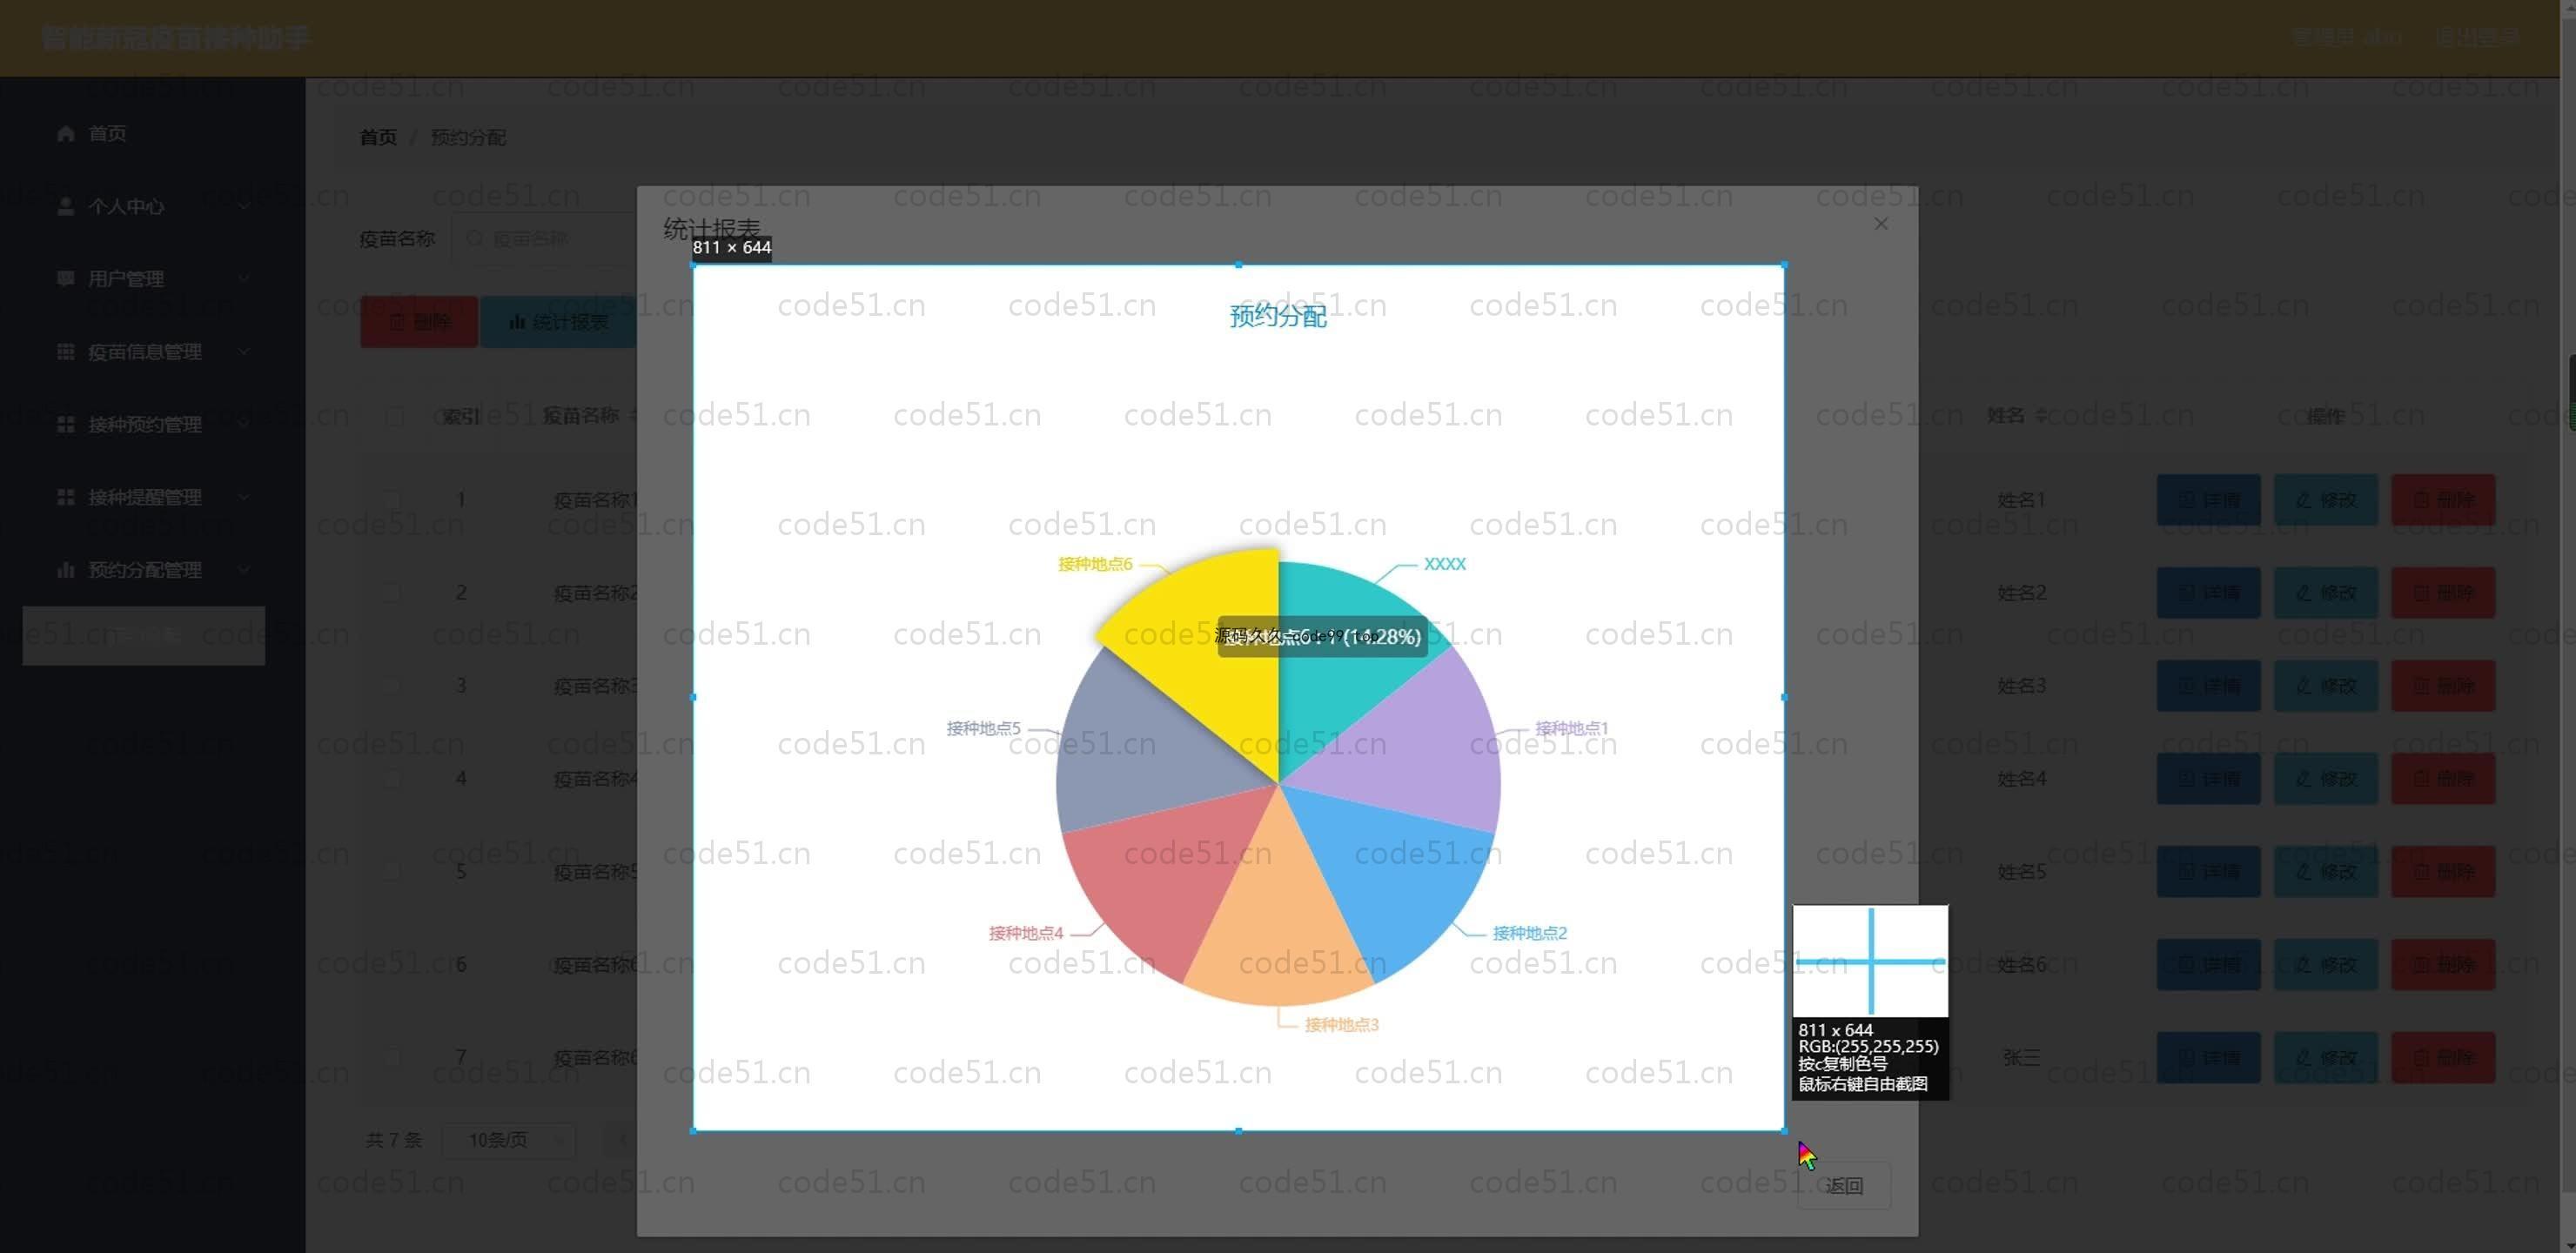Collapse the 预约分配管理 submenu arrow
The width and height of the screenshot is (2576, 1253).
click(x=244, y=570)
